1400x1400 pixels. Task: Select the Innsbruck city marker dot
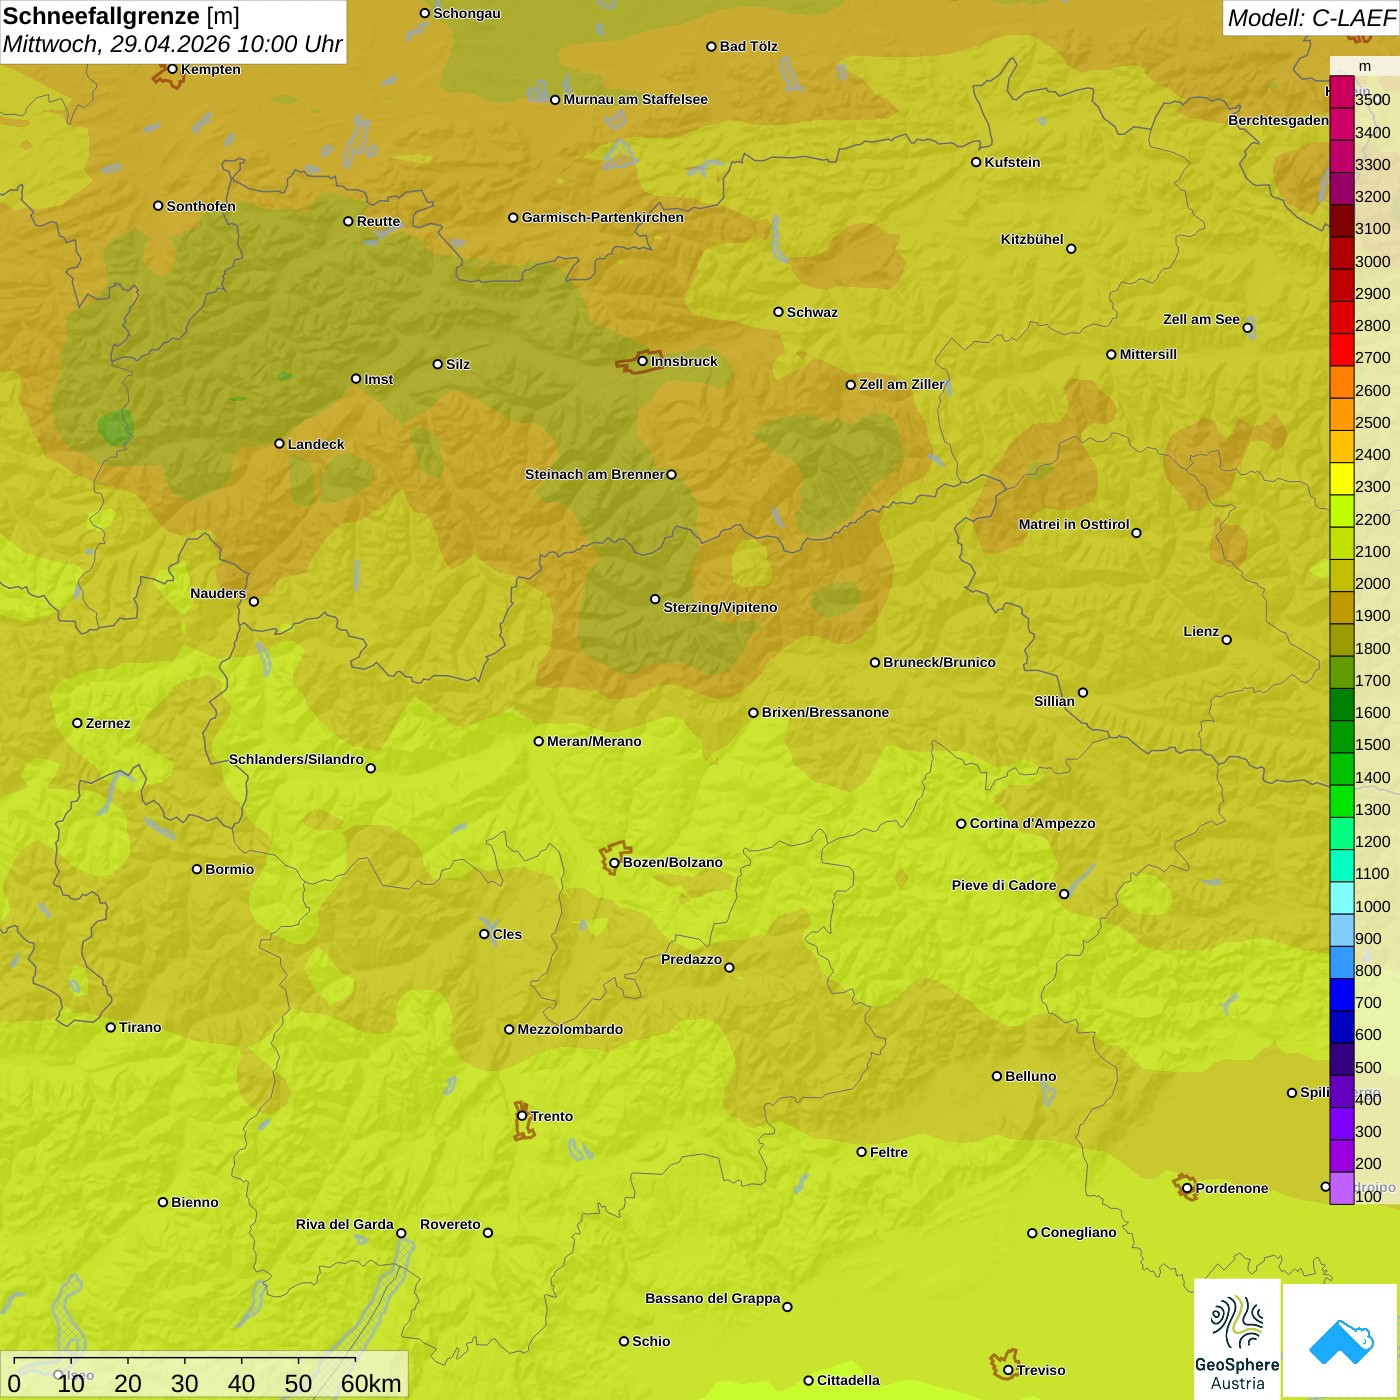642,361
